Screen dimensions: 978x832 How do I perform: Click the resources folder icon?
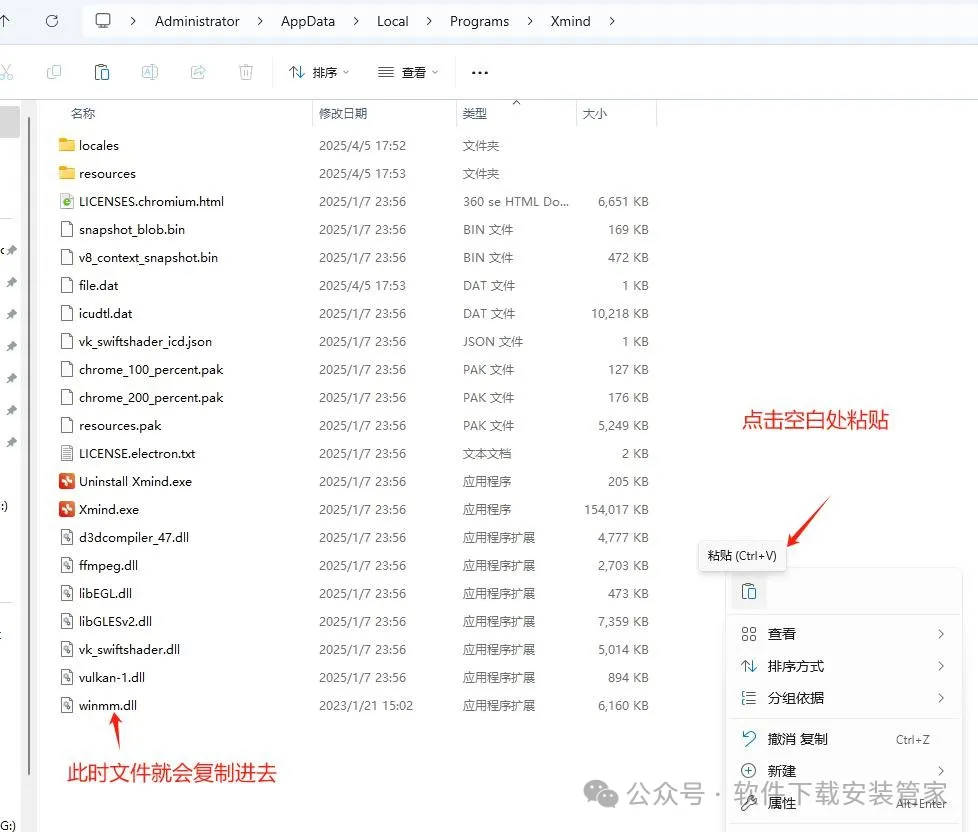coord(67,173)
